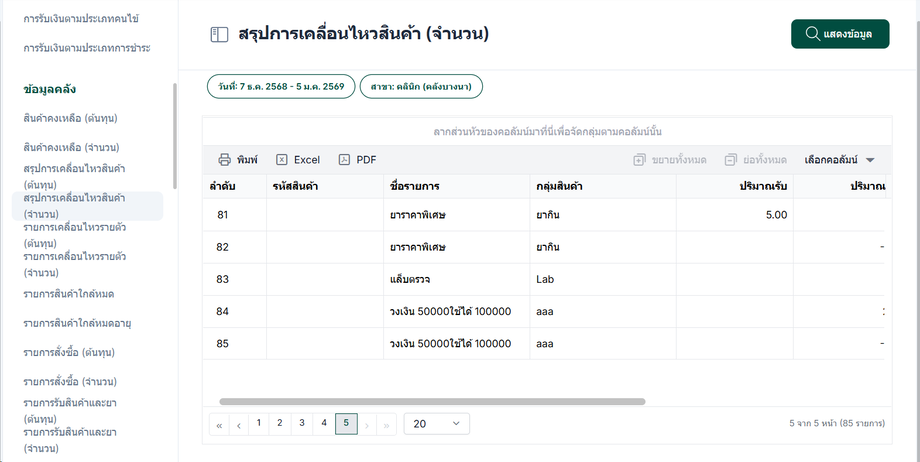
Task: Click the page summary 5 จาก 5 หน้า text
Action: click(837, 423)
